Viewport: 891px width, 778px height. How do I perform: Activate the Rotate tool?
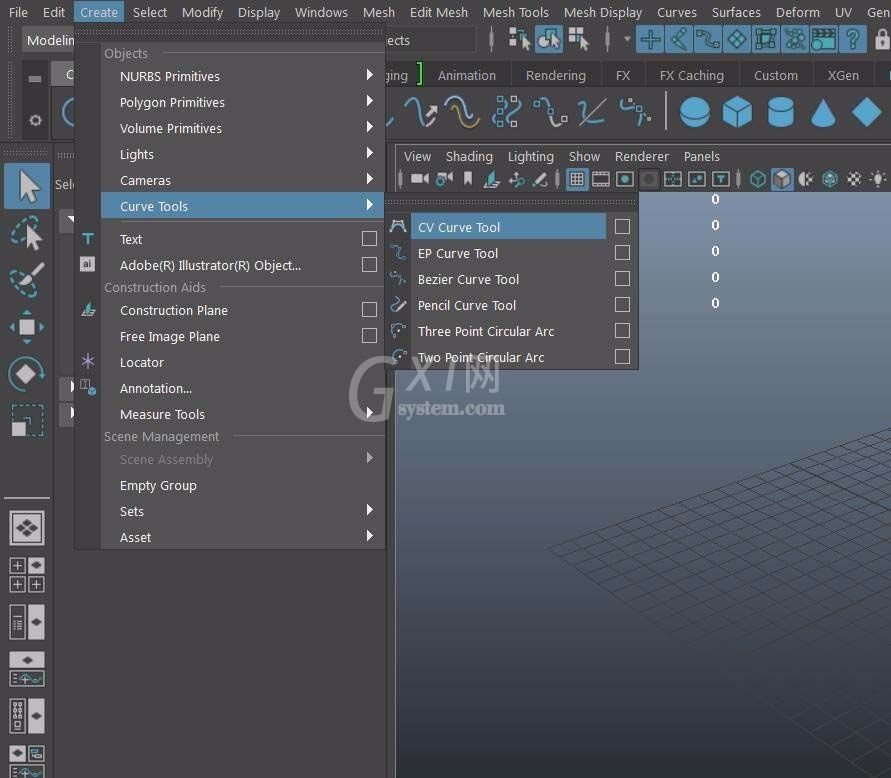(x=27, y=374)
